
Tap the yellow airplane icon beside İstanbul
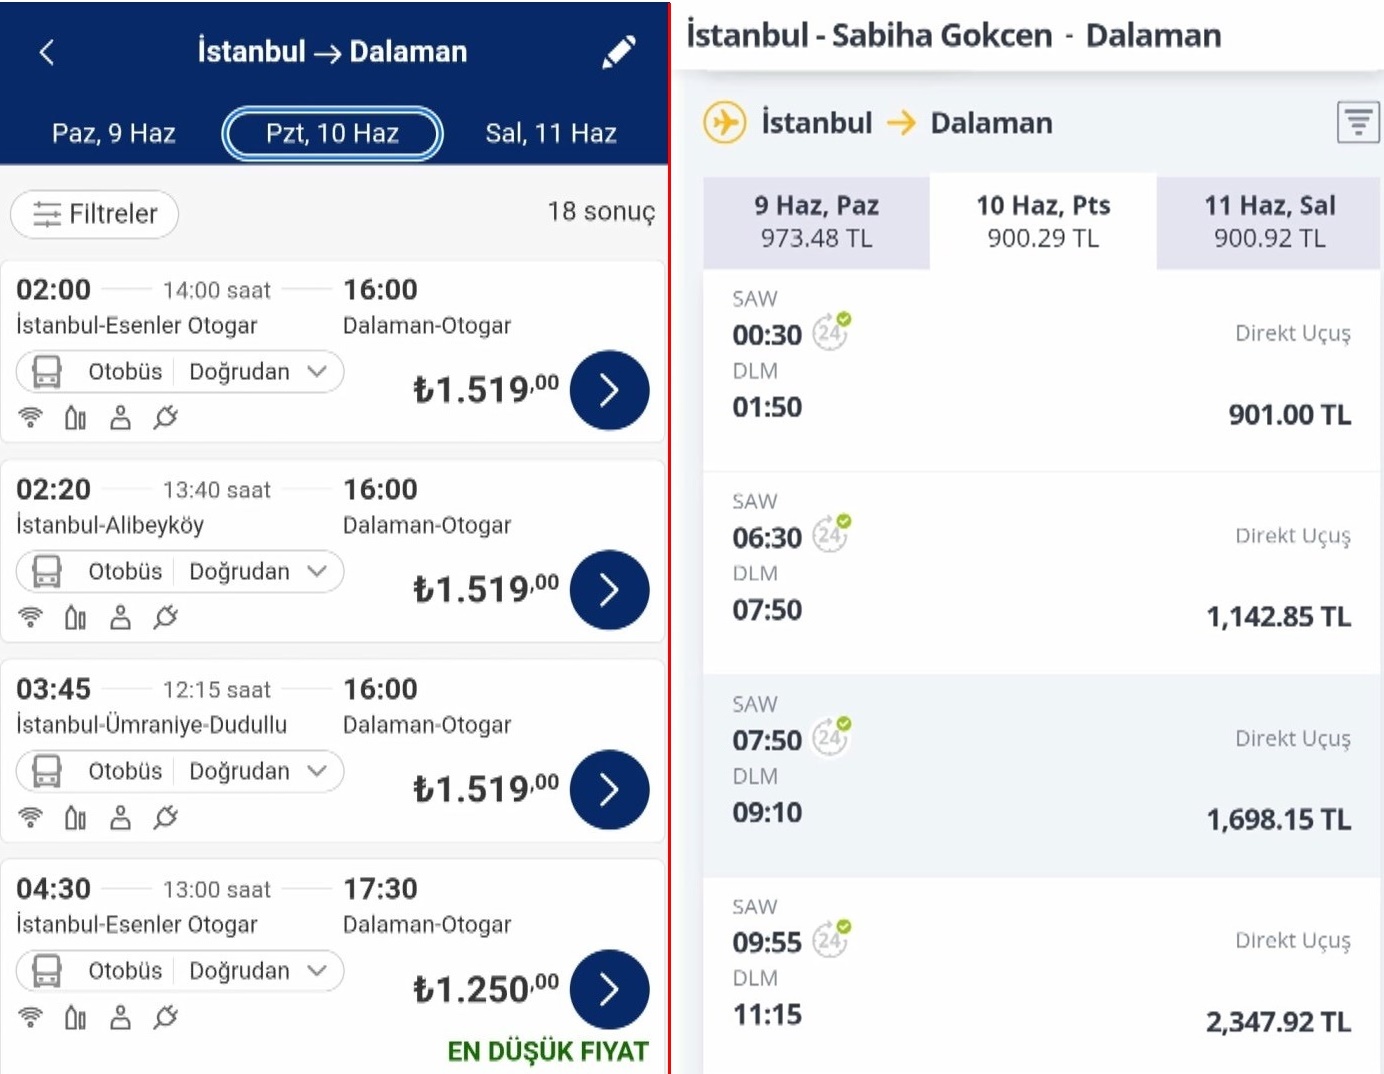coord(725,123)
